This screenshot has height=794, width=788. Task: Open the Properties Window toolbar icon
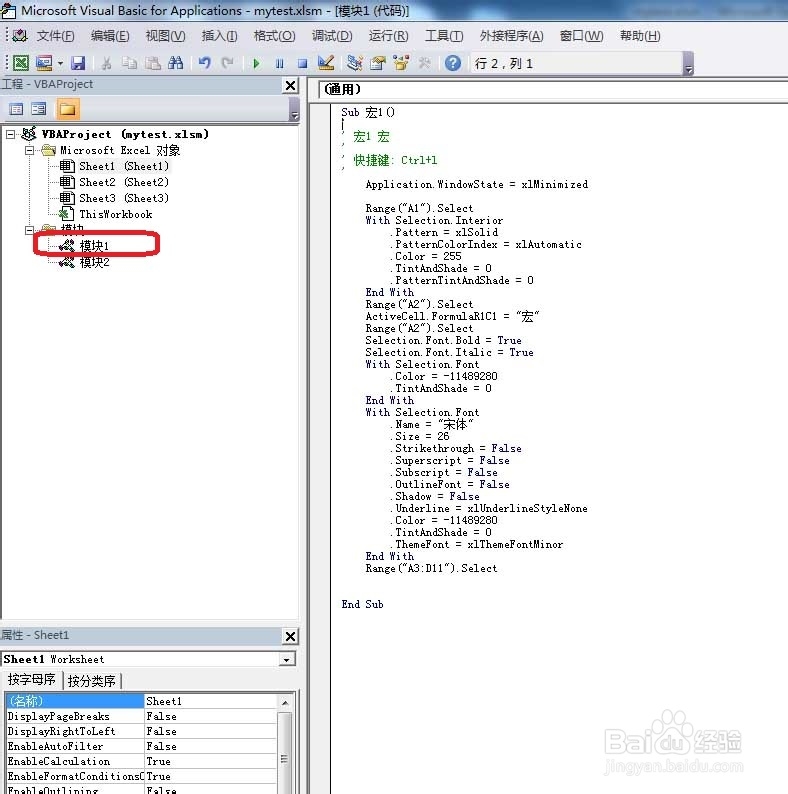(378, 63)
